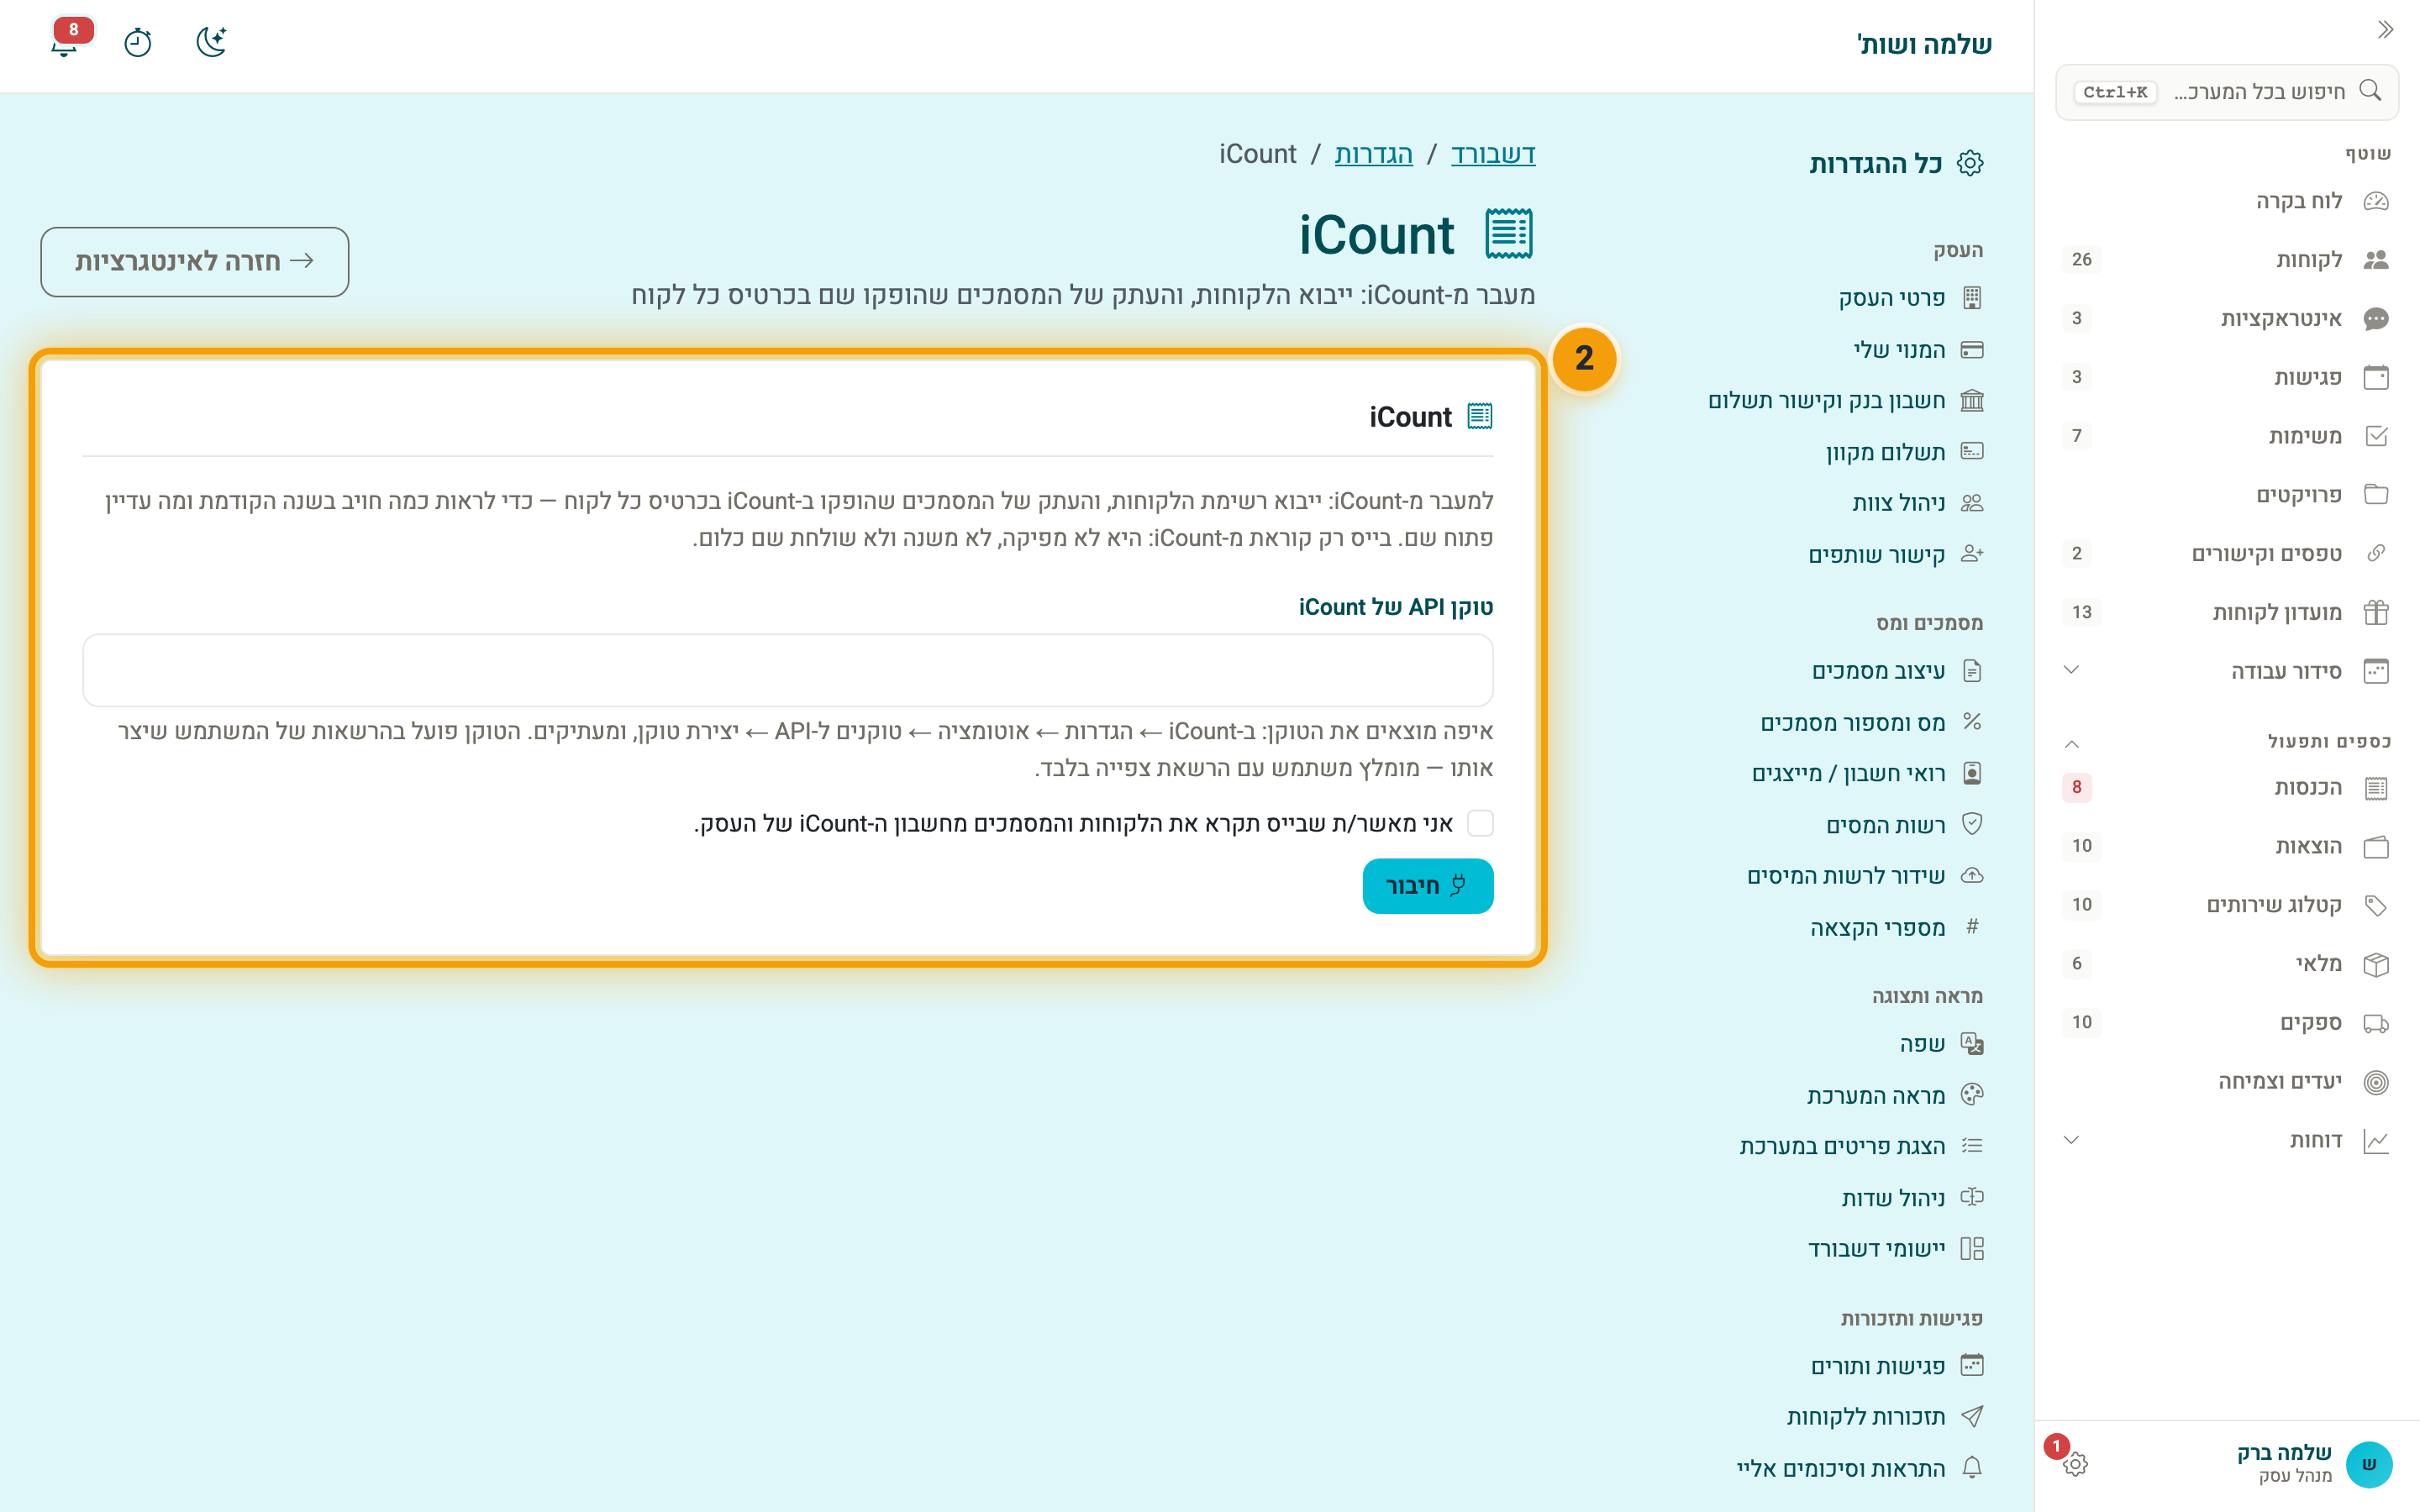
Task: Check the אני מאשר/ת consent checkbox
Action: [1480, 823]
